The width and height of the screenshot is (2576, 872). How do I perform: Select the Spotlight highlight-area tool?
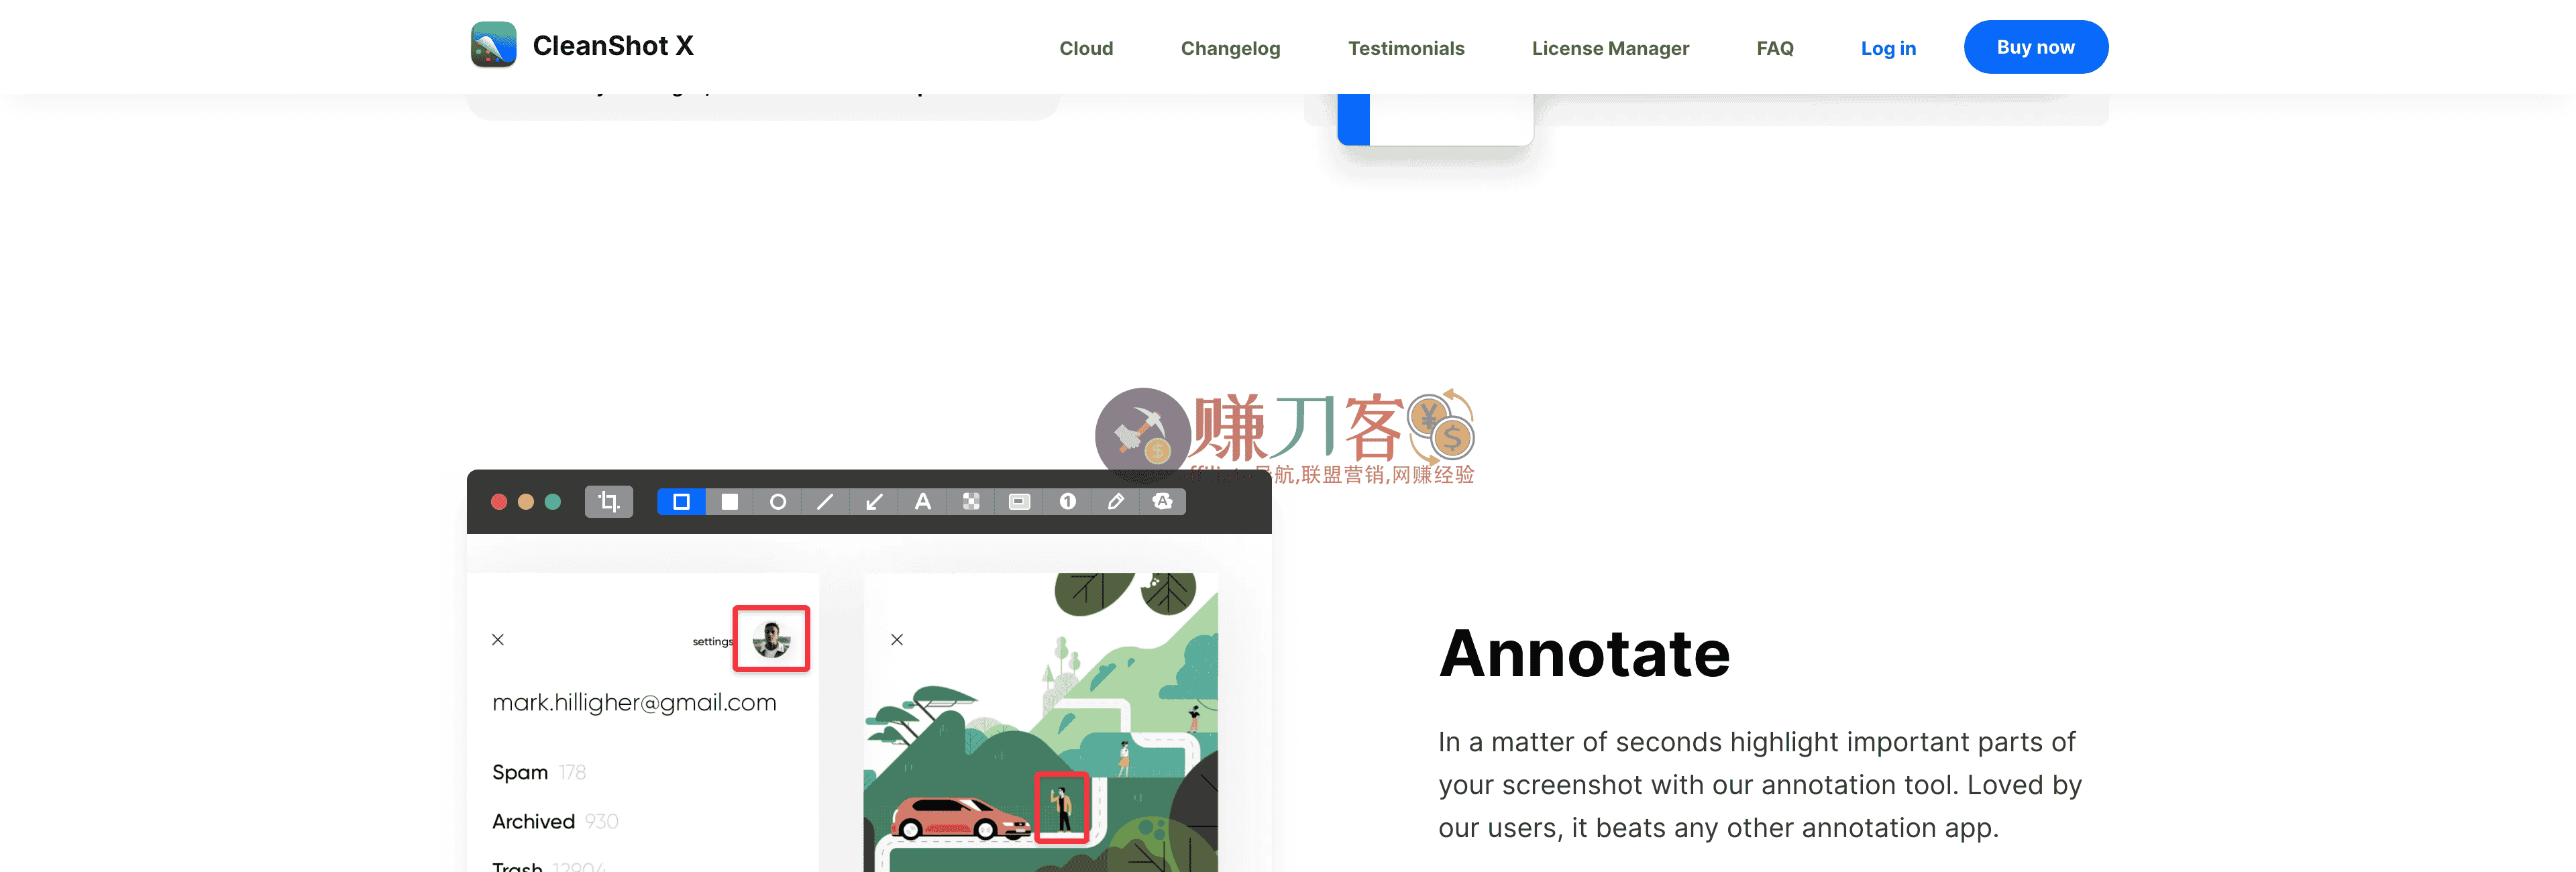click(x=1019, y=501)
